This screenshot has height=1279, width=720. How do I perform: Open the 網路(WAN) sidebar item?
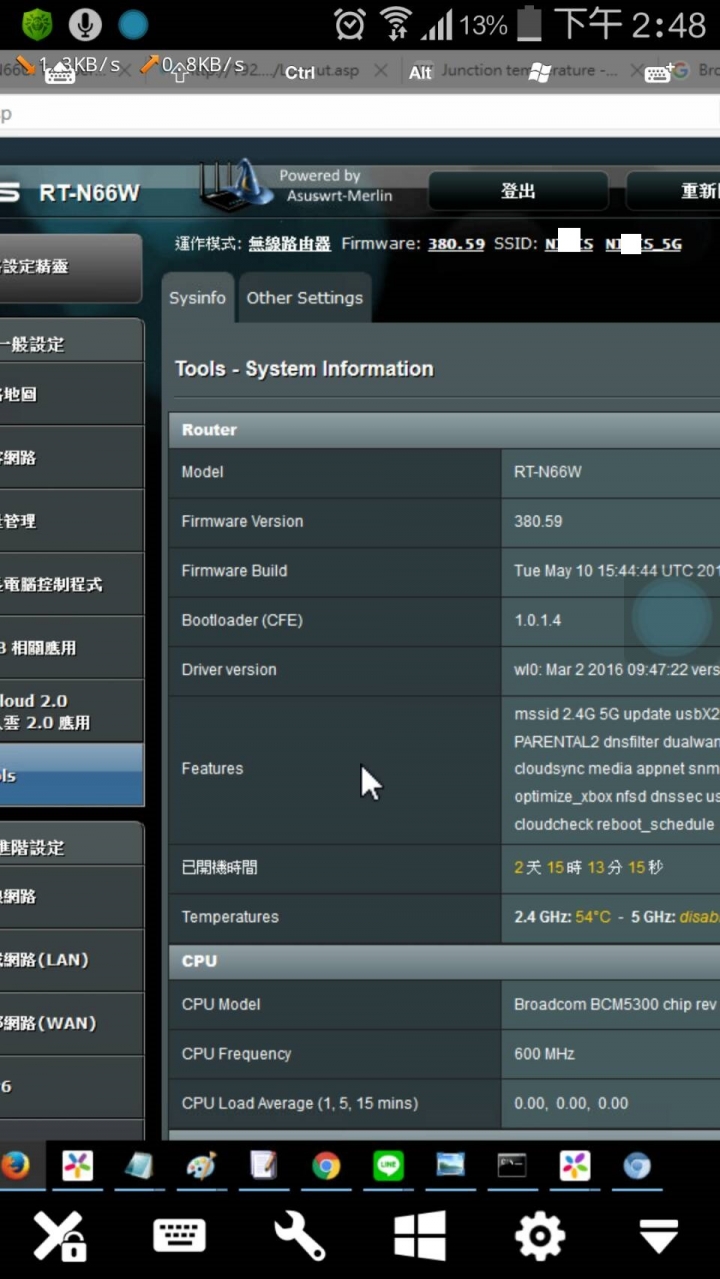click(71, 1023)
